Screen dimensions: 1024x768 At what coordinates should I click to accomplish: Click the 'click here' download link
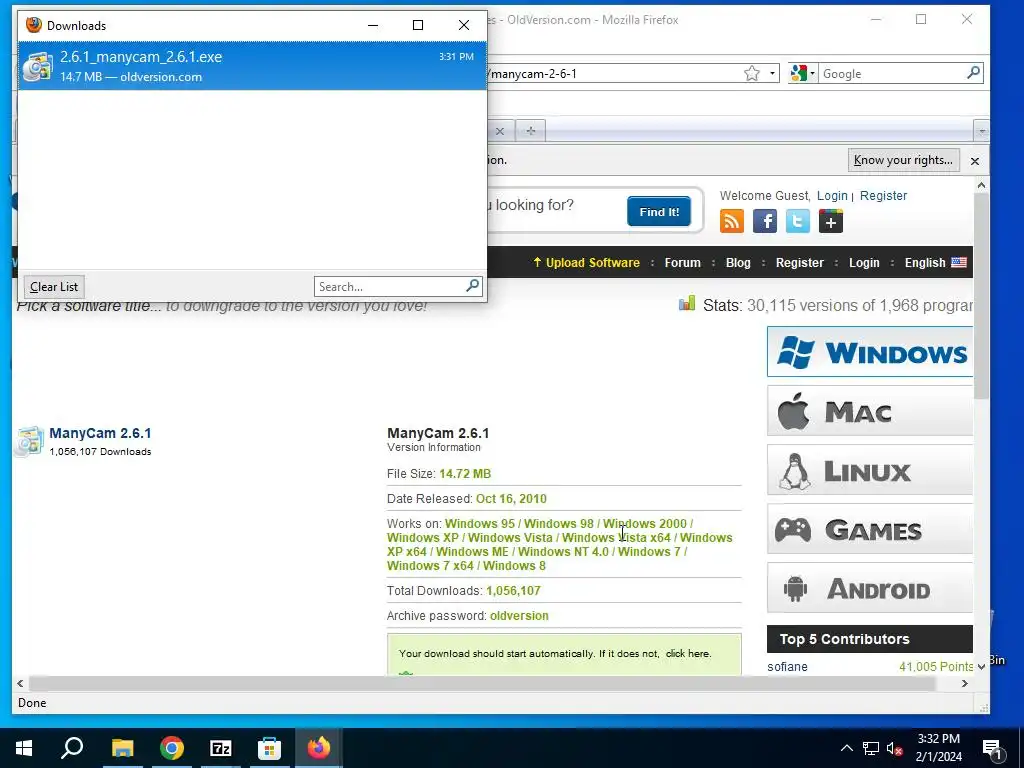click(688, 654)
